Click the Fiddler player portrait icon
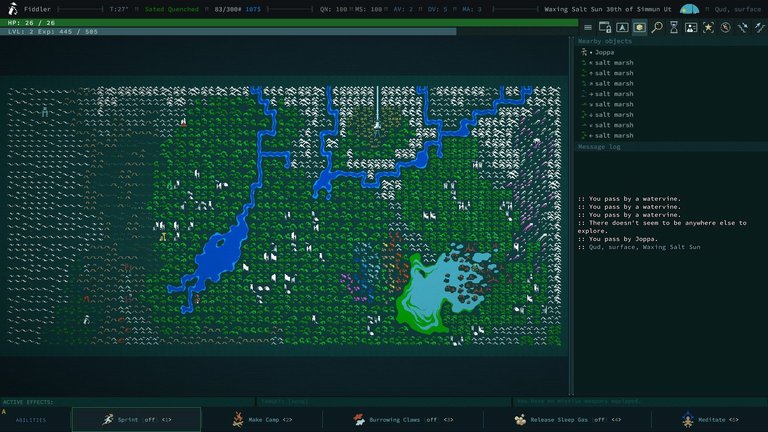Viewport: 768px width, 432px height. point(13,8)
